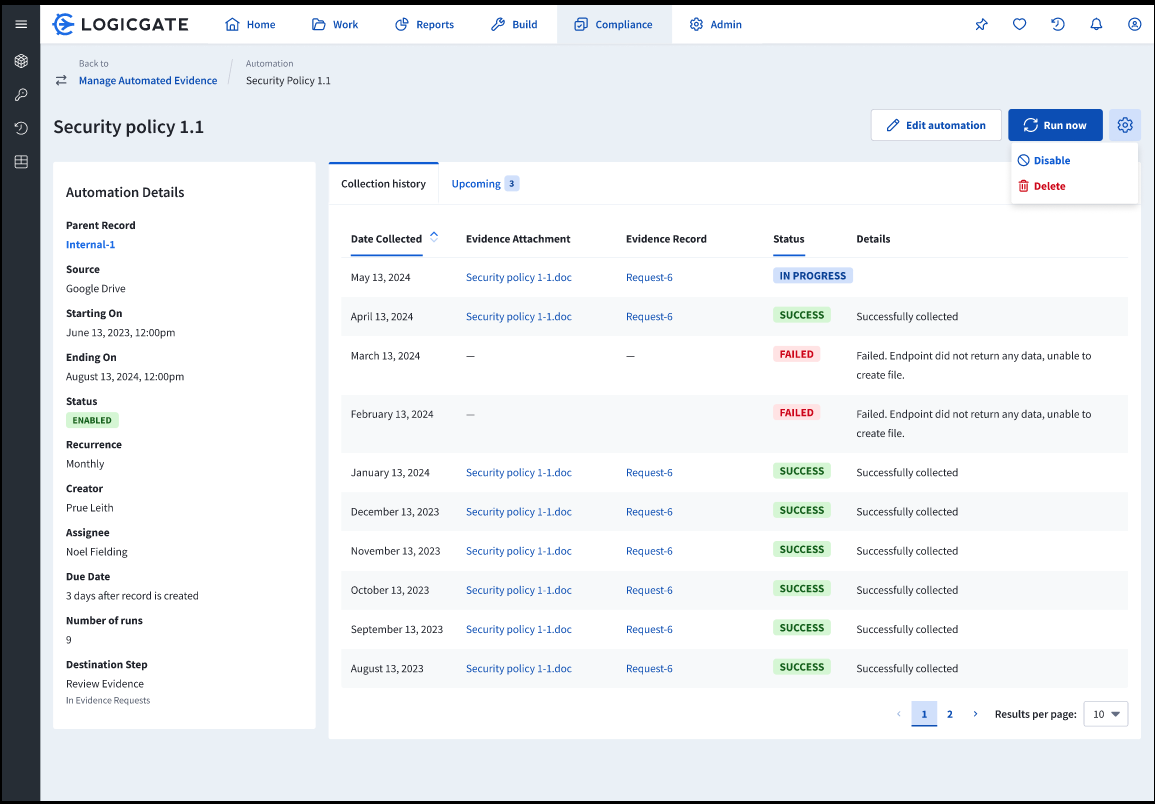Open the Compliance menu
The width and height of the screenshot is (1155, 804).
click(614, 24)
